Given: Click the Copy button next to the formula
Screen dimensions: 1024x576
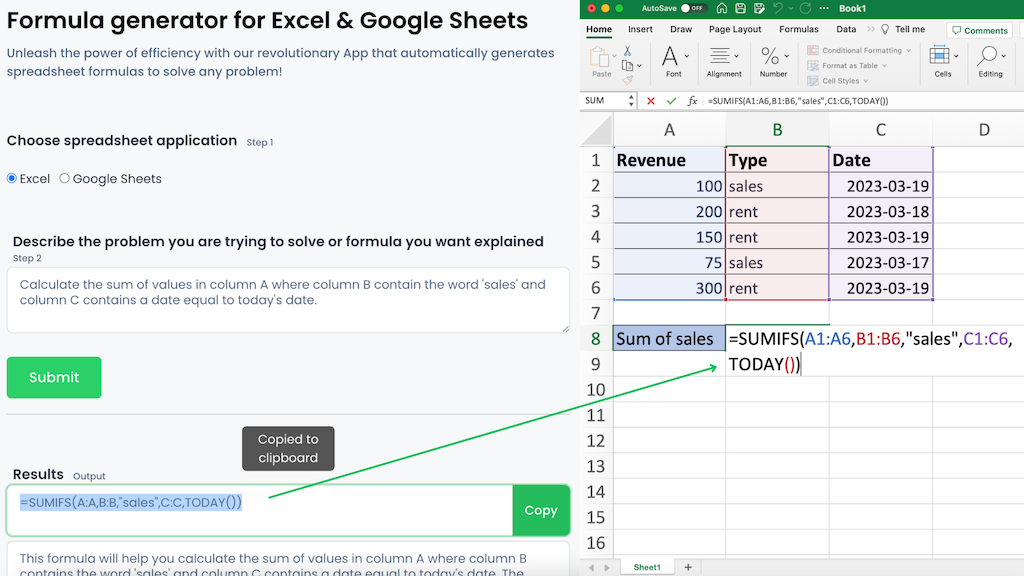Looking at the screenshot, I should (541, 510).
